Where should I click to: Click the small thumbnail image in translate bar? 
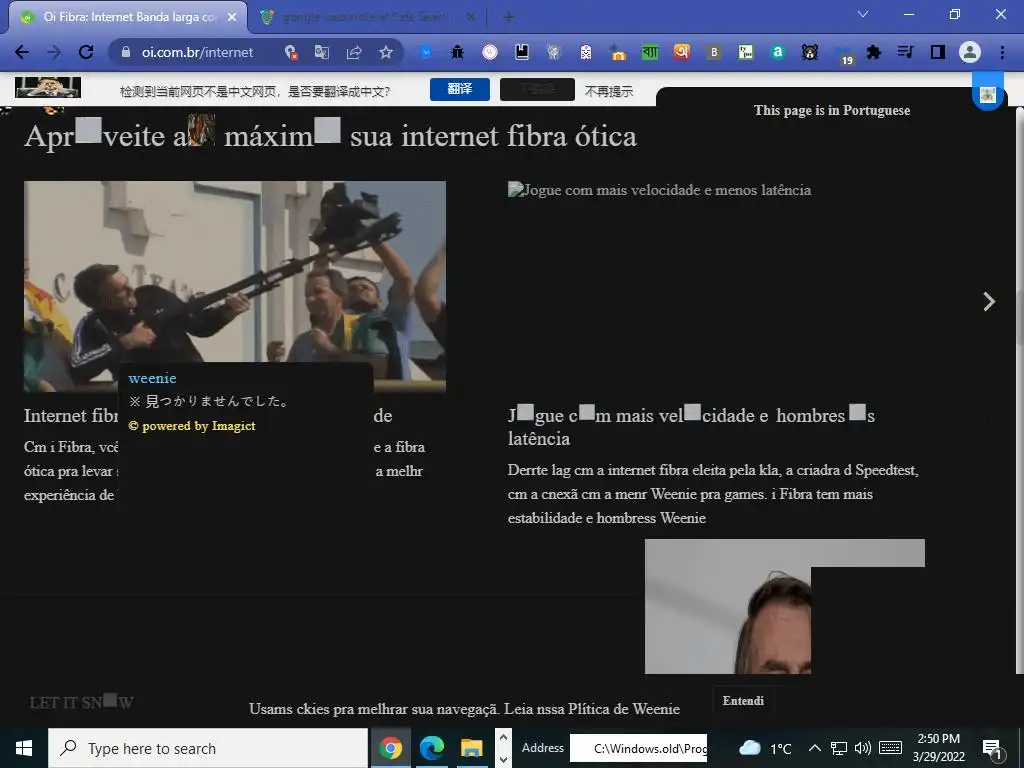pyautogui.click(x=48, y=87)
